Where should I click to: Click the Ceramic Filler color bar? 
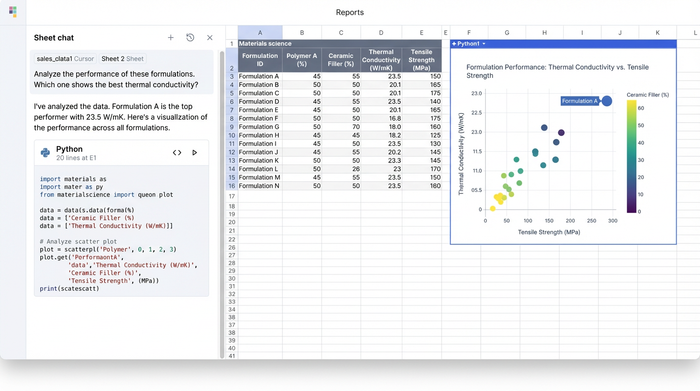click(631, 156)
